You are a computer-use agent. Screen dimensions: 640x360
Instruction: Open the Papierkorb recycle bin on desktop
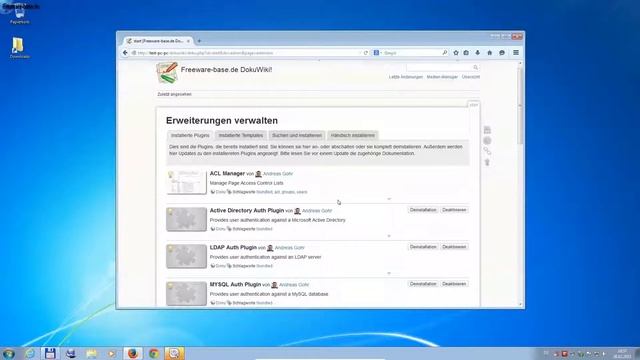pyautogui.click(x=19, y=14)
